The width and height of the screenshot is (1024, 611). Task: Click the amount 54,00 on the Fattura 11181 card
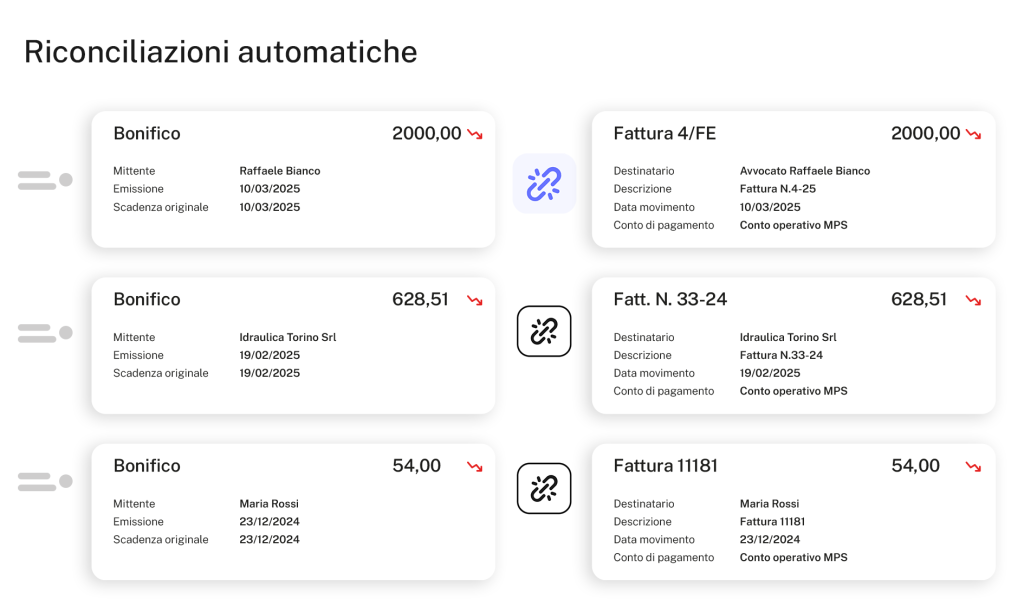915,466
